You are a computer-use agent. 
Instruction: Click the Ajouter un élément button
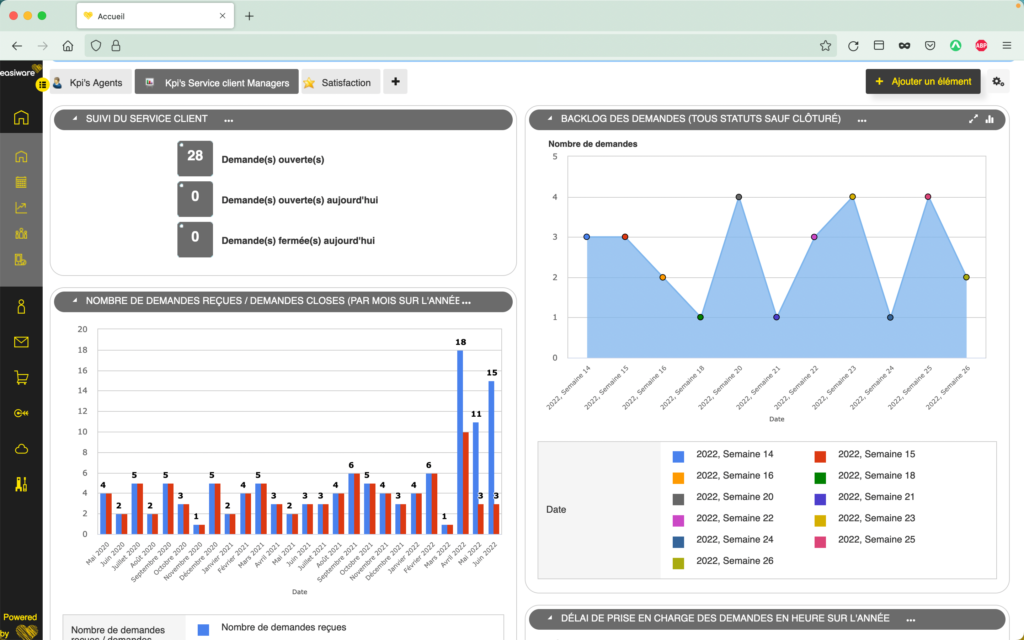(x=923, y=82)
